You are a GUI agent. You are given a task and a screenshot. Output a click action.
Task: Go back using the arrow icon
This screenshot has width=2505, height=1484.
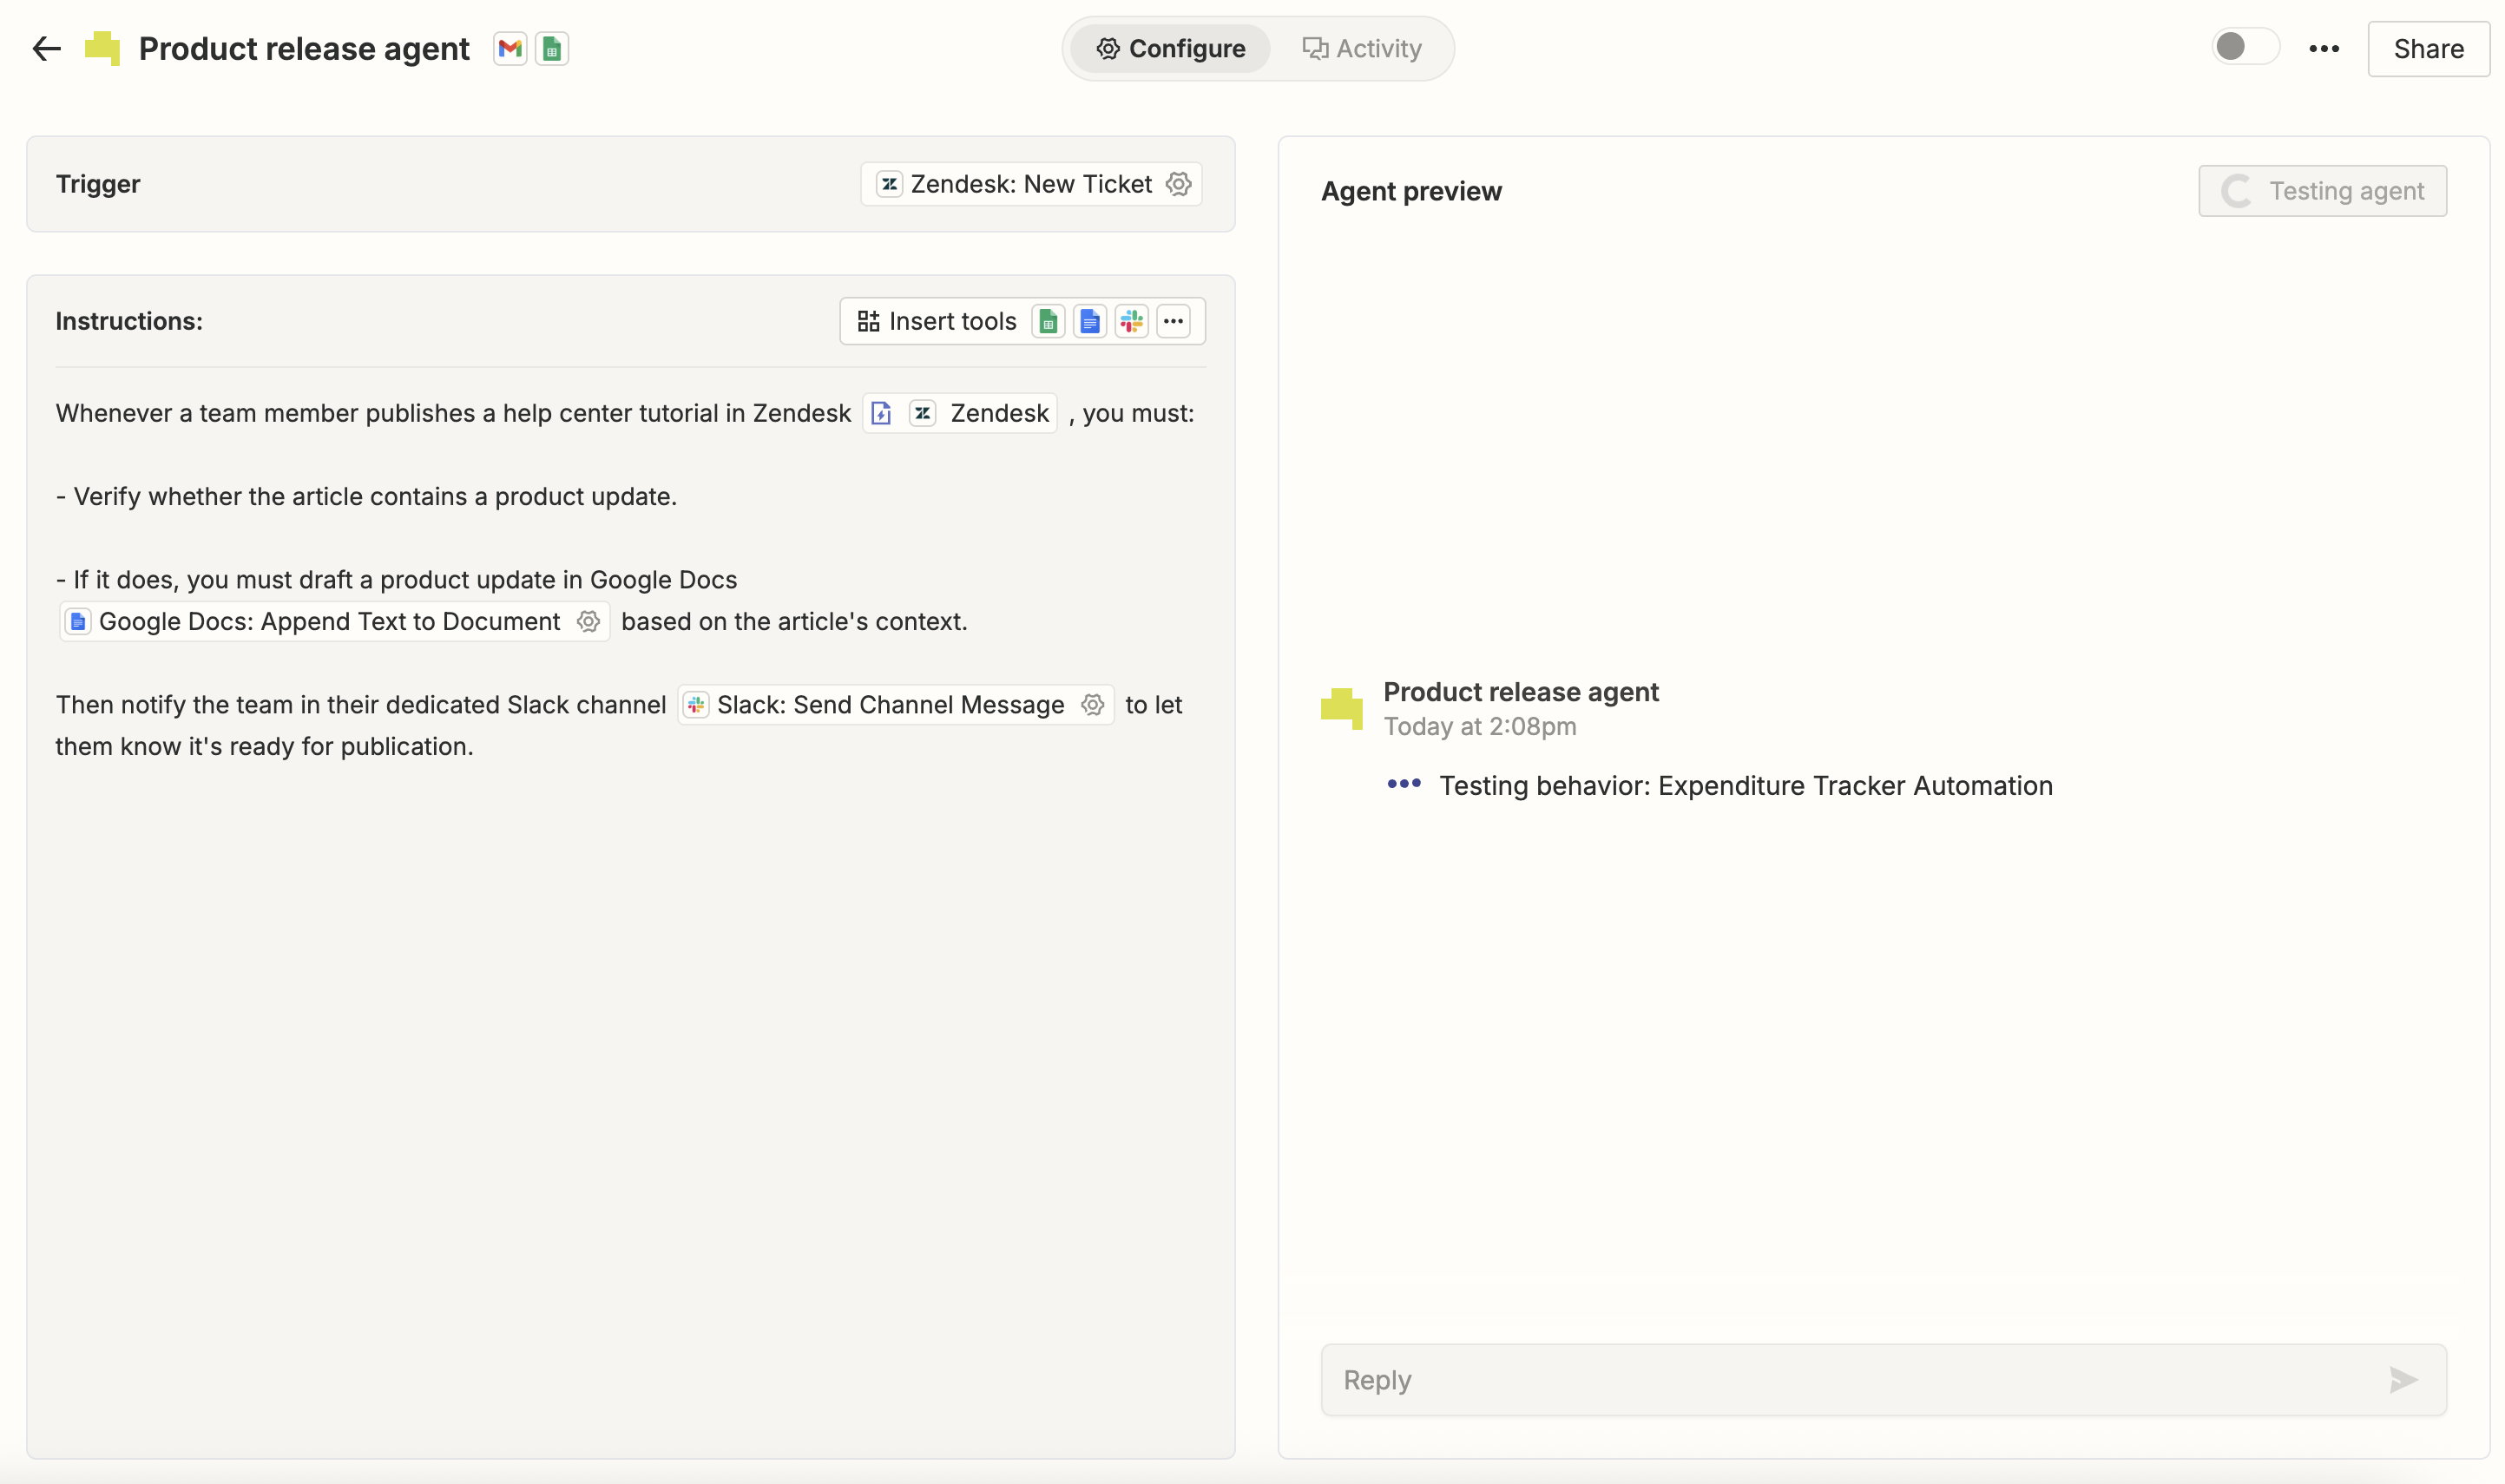[47, 48]
